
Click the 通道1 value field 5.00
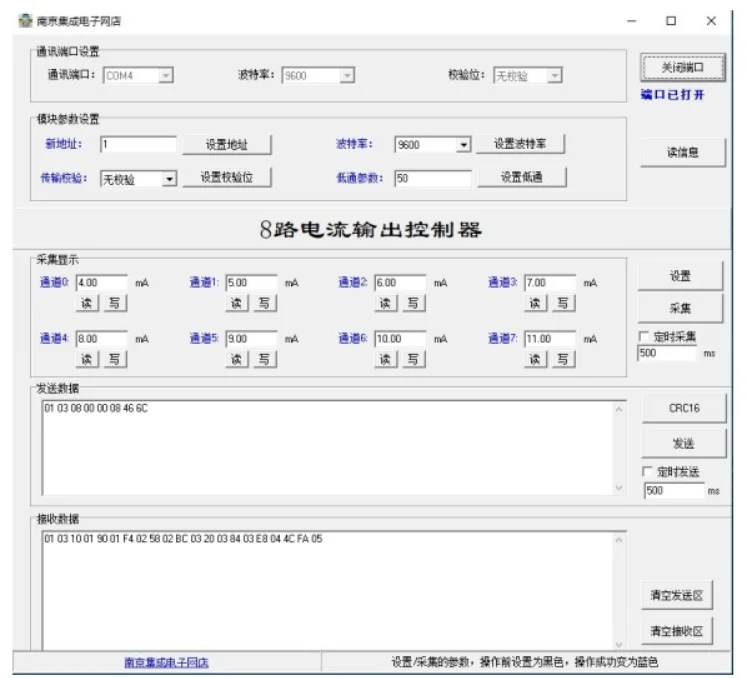pyautogui.click(x=251, y=282)
